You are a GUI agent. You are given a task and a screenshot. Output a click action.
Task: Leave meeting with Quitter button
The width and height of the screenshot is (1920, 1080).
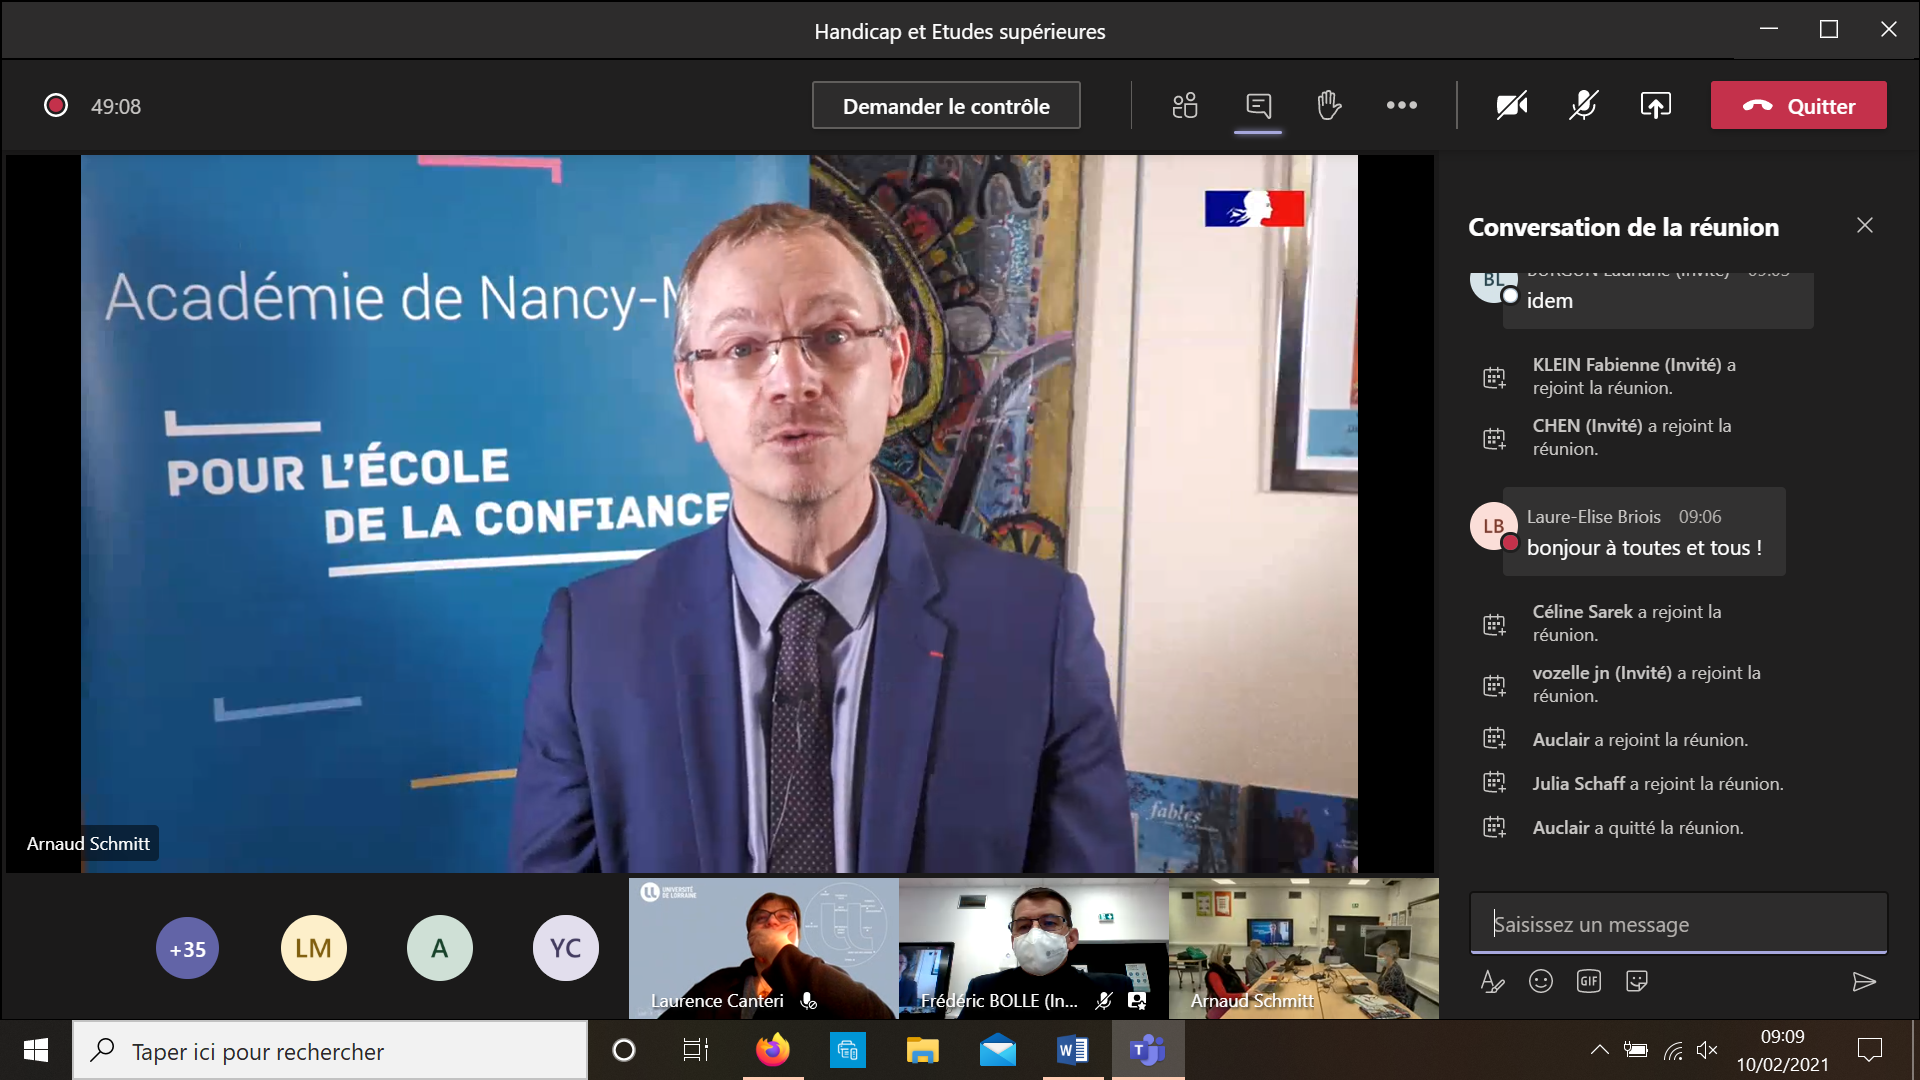tap(1798, 106)
